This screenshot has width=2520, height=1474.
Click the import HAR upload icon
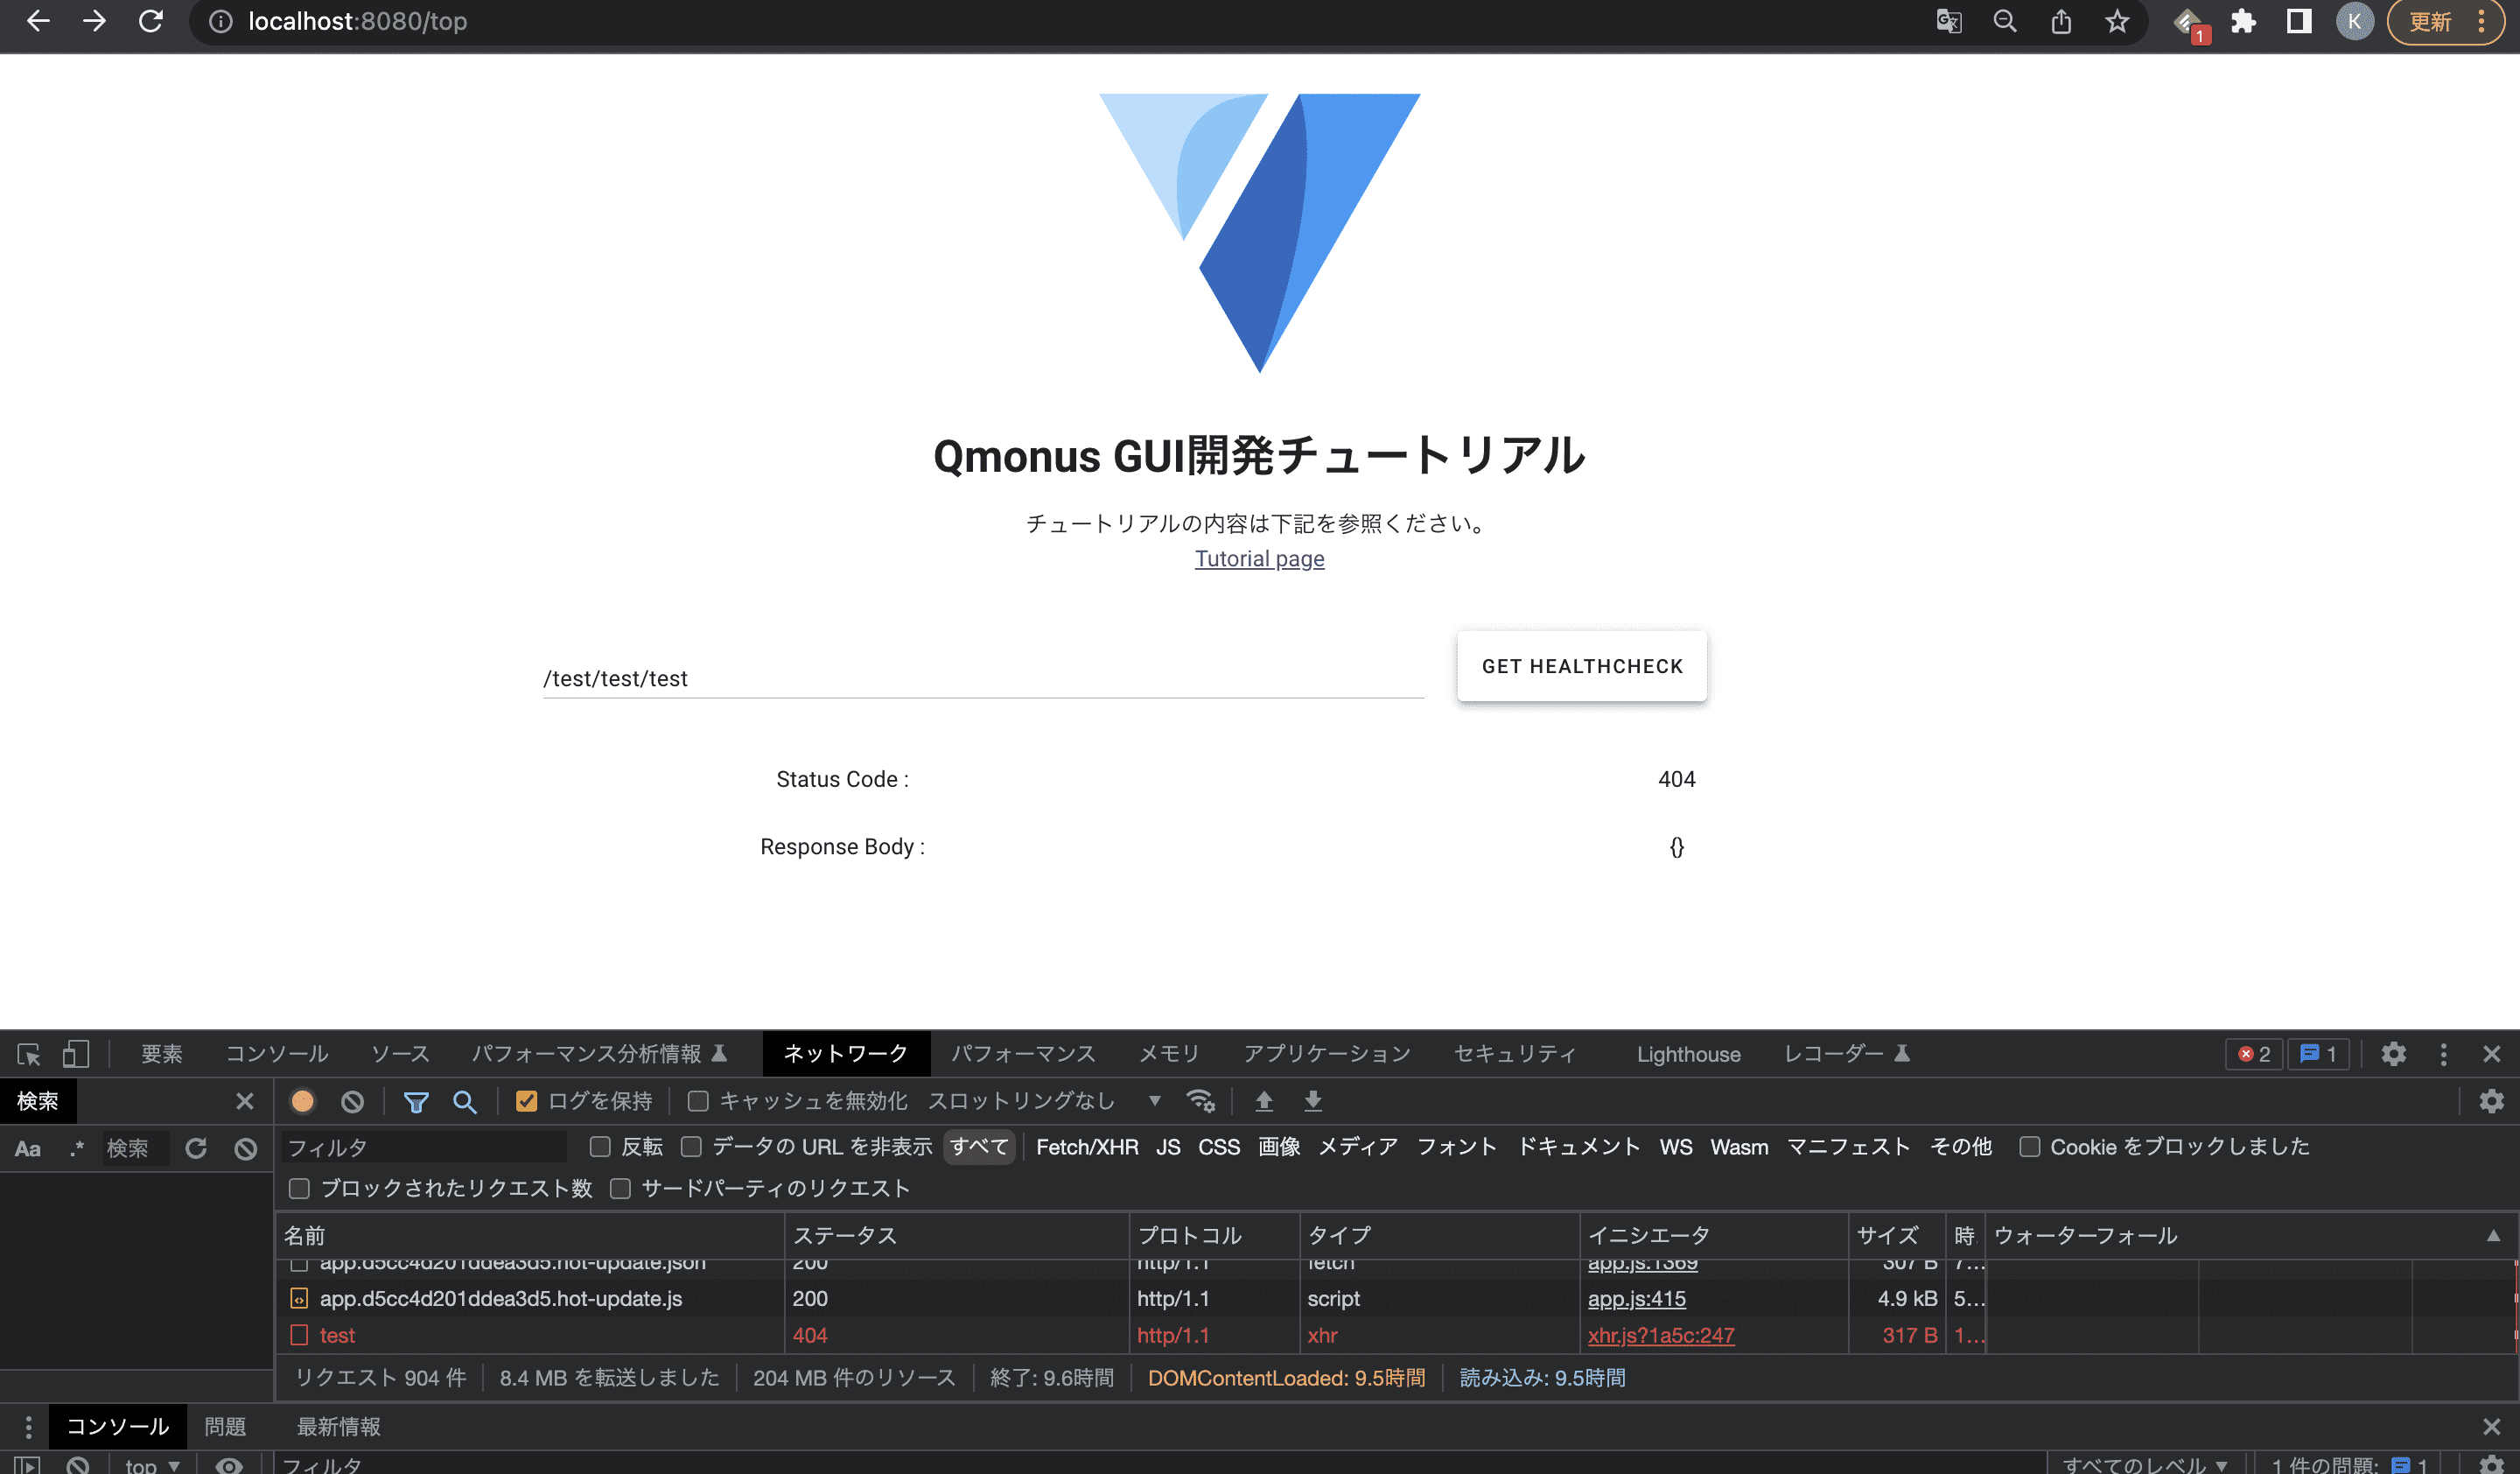coord(1264,1101)
